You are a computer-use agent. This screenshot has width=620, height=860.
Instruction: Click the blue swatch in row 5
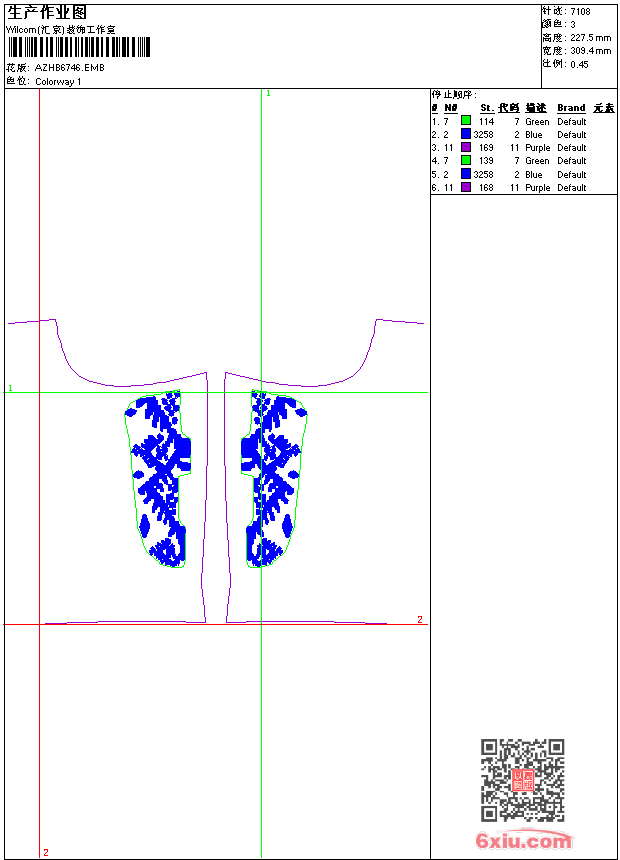465,174
